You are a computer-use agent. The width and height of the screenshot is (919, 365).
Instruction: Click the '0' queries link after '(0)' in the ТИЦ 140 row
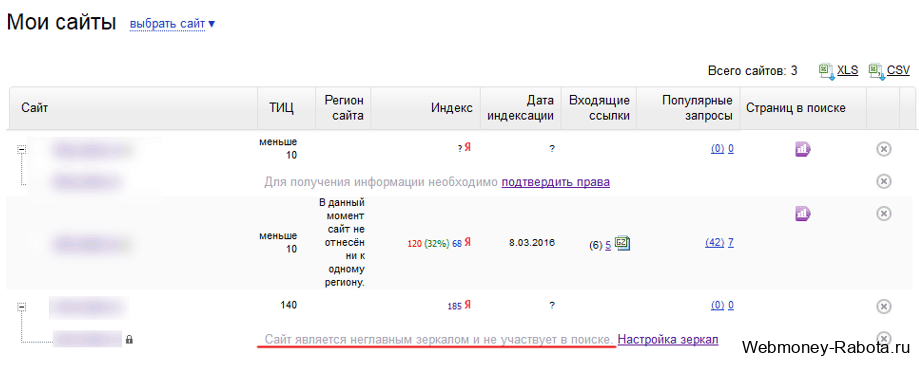point(731,305)
